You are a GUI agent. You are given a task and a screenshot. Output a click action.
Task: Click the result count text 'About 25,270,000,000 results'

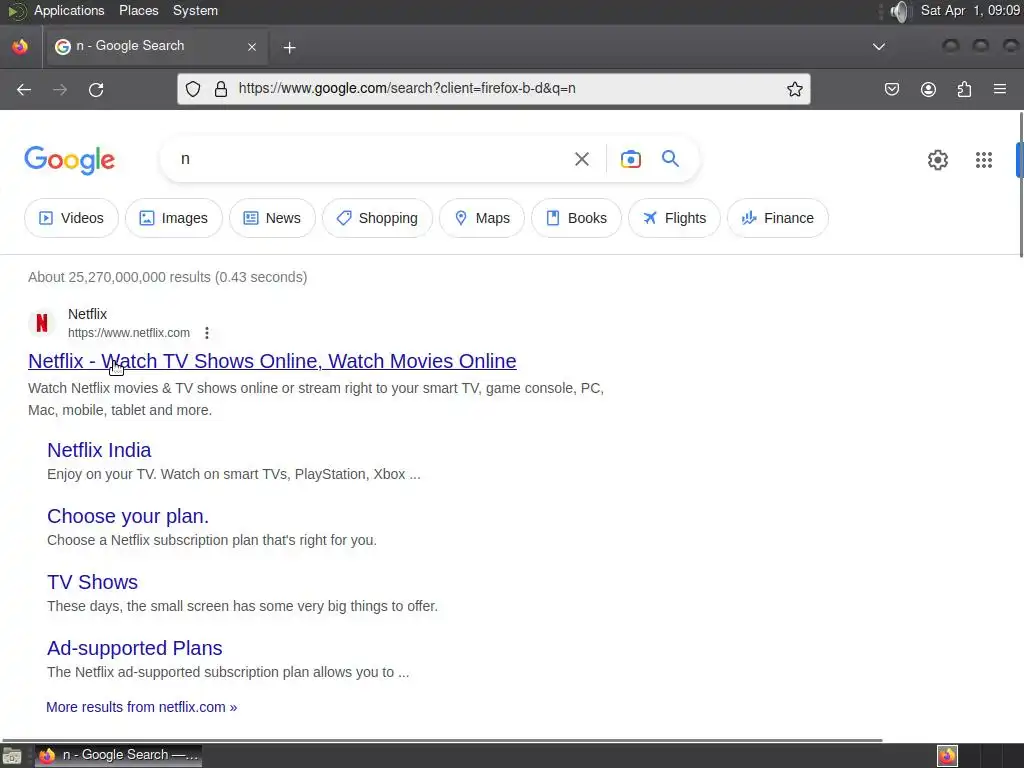(x=120, y=277)
